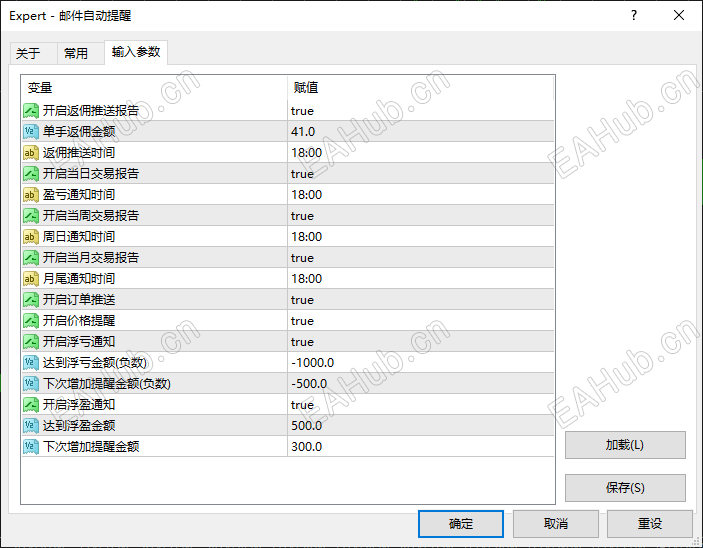This screenshot has width=703, height=548.
Task: Click the 变量 column header
Action: [x=154, y=87]
